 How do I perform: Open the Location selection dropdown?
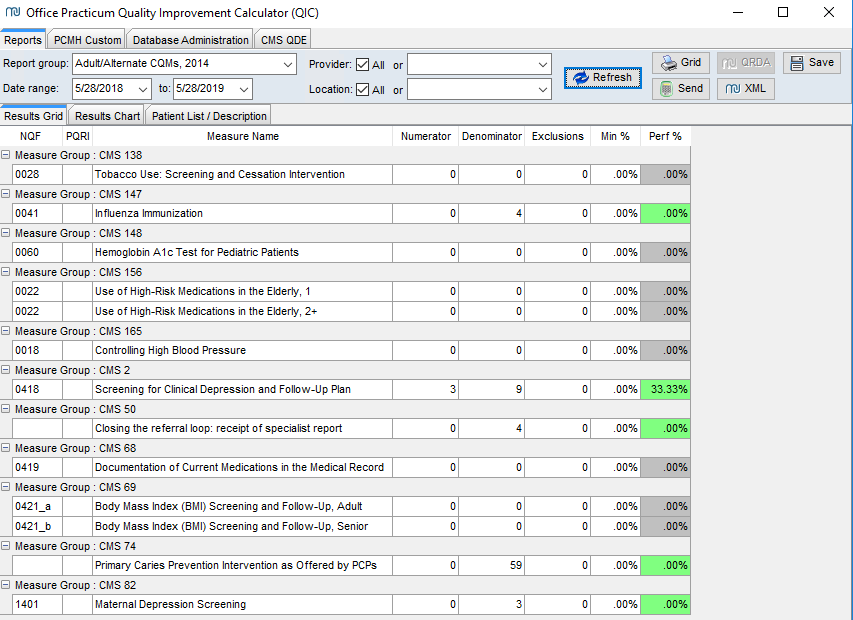click(542, 90)
